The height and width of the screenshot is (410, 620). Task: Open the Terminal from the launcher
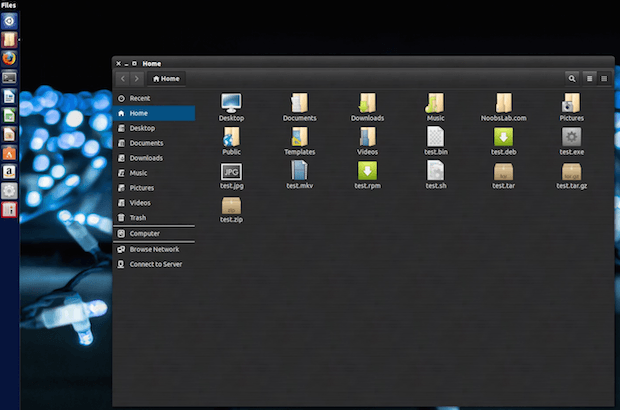(x=9, y=77)
